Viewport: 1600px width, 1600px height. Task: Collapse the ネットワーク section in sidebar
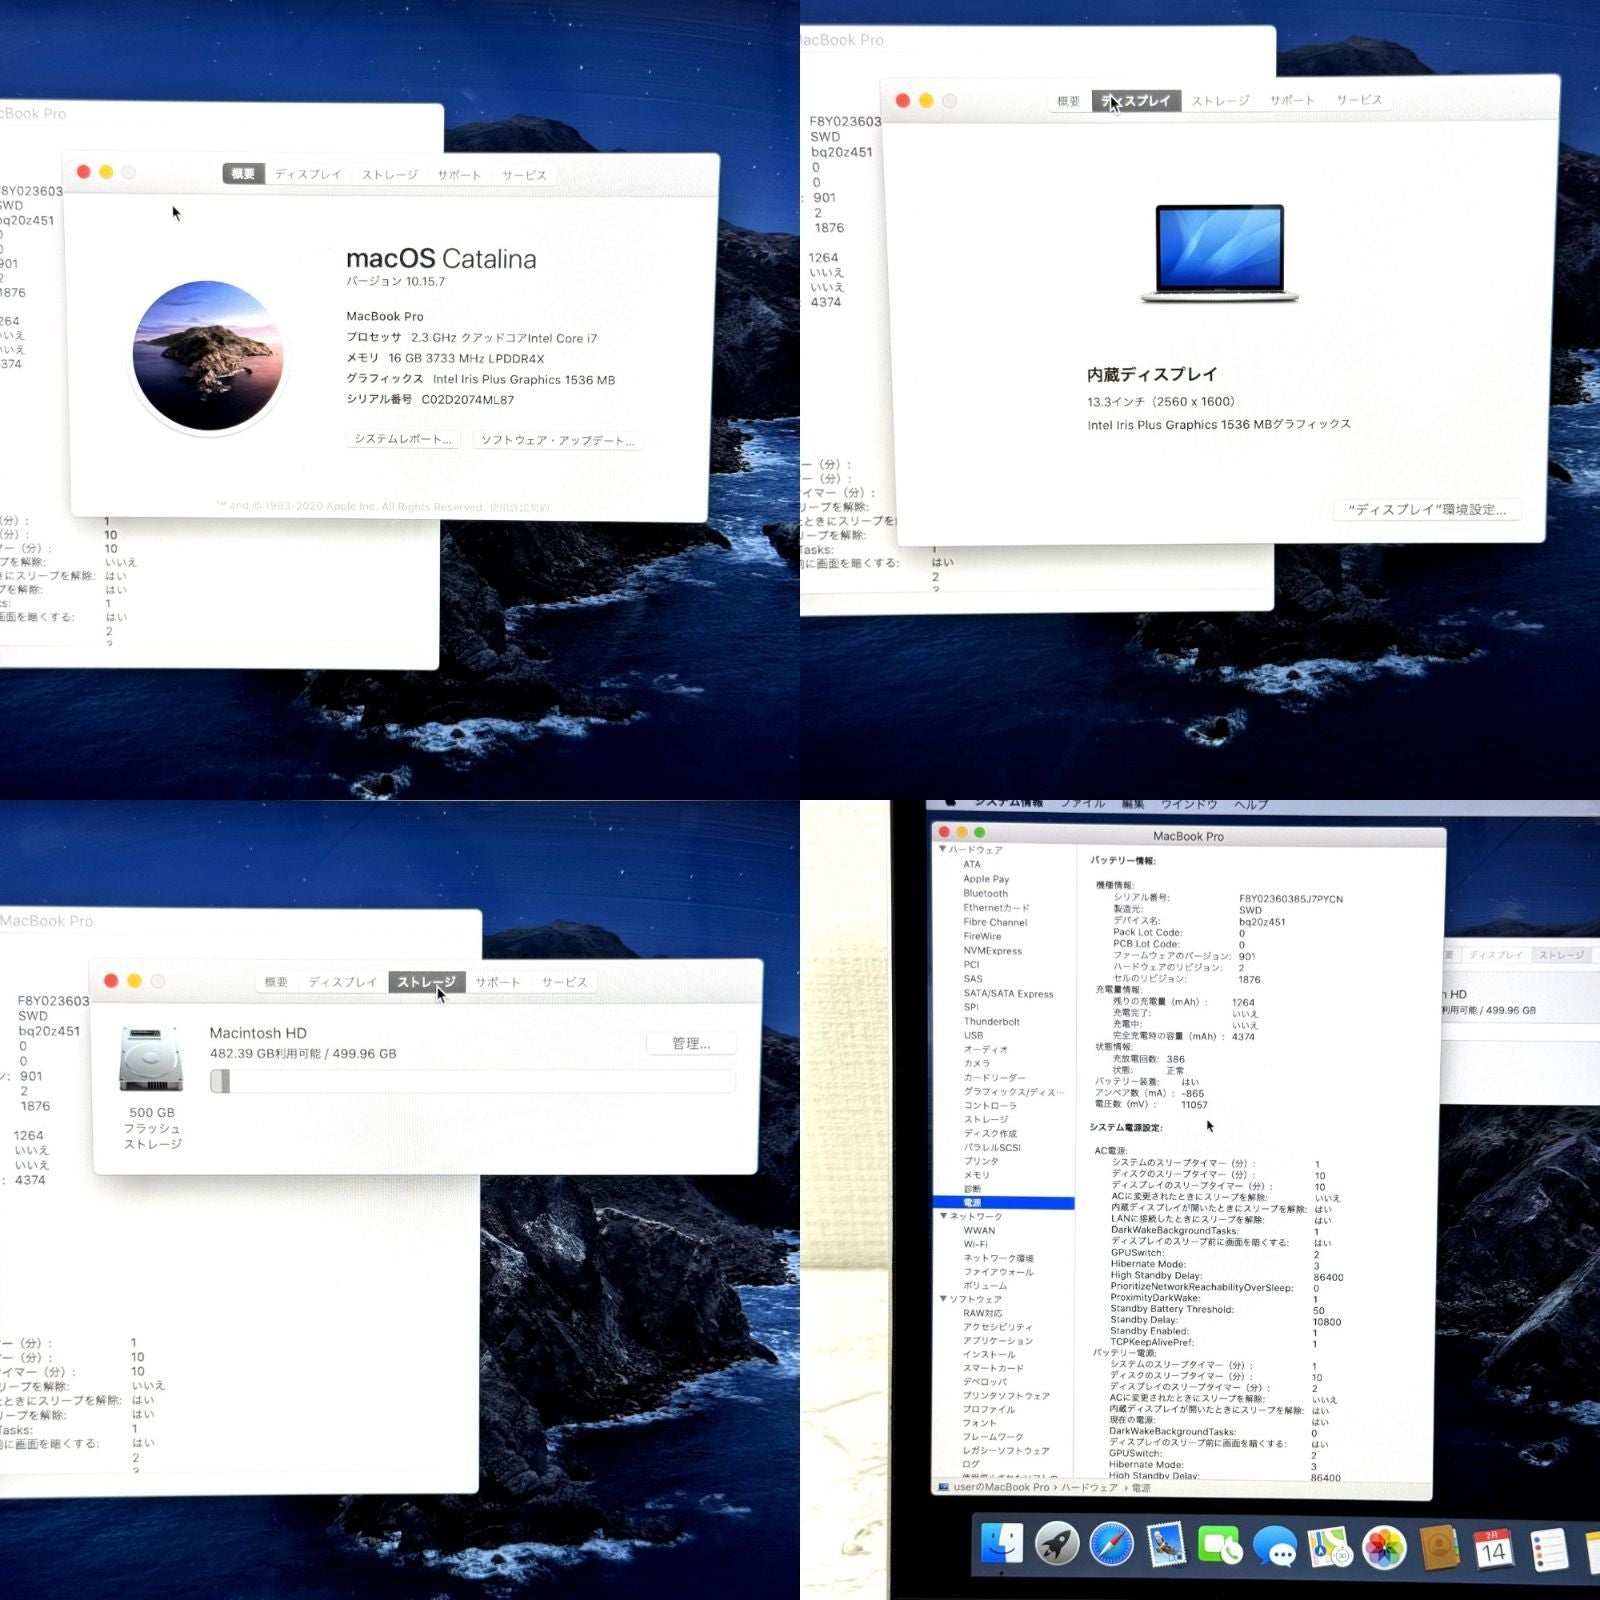pos(943,1216)
